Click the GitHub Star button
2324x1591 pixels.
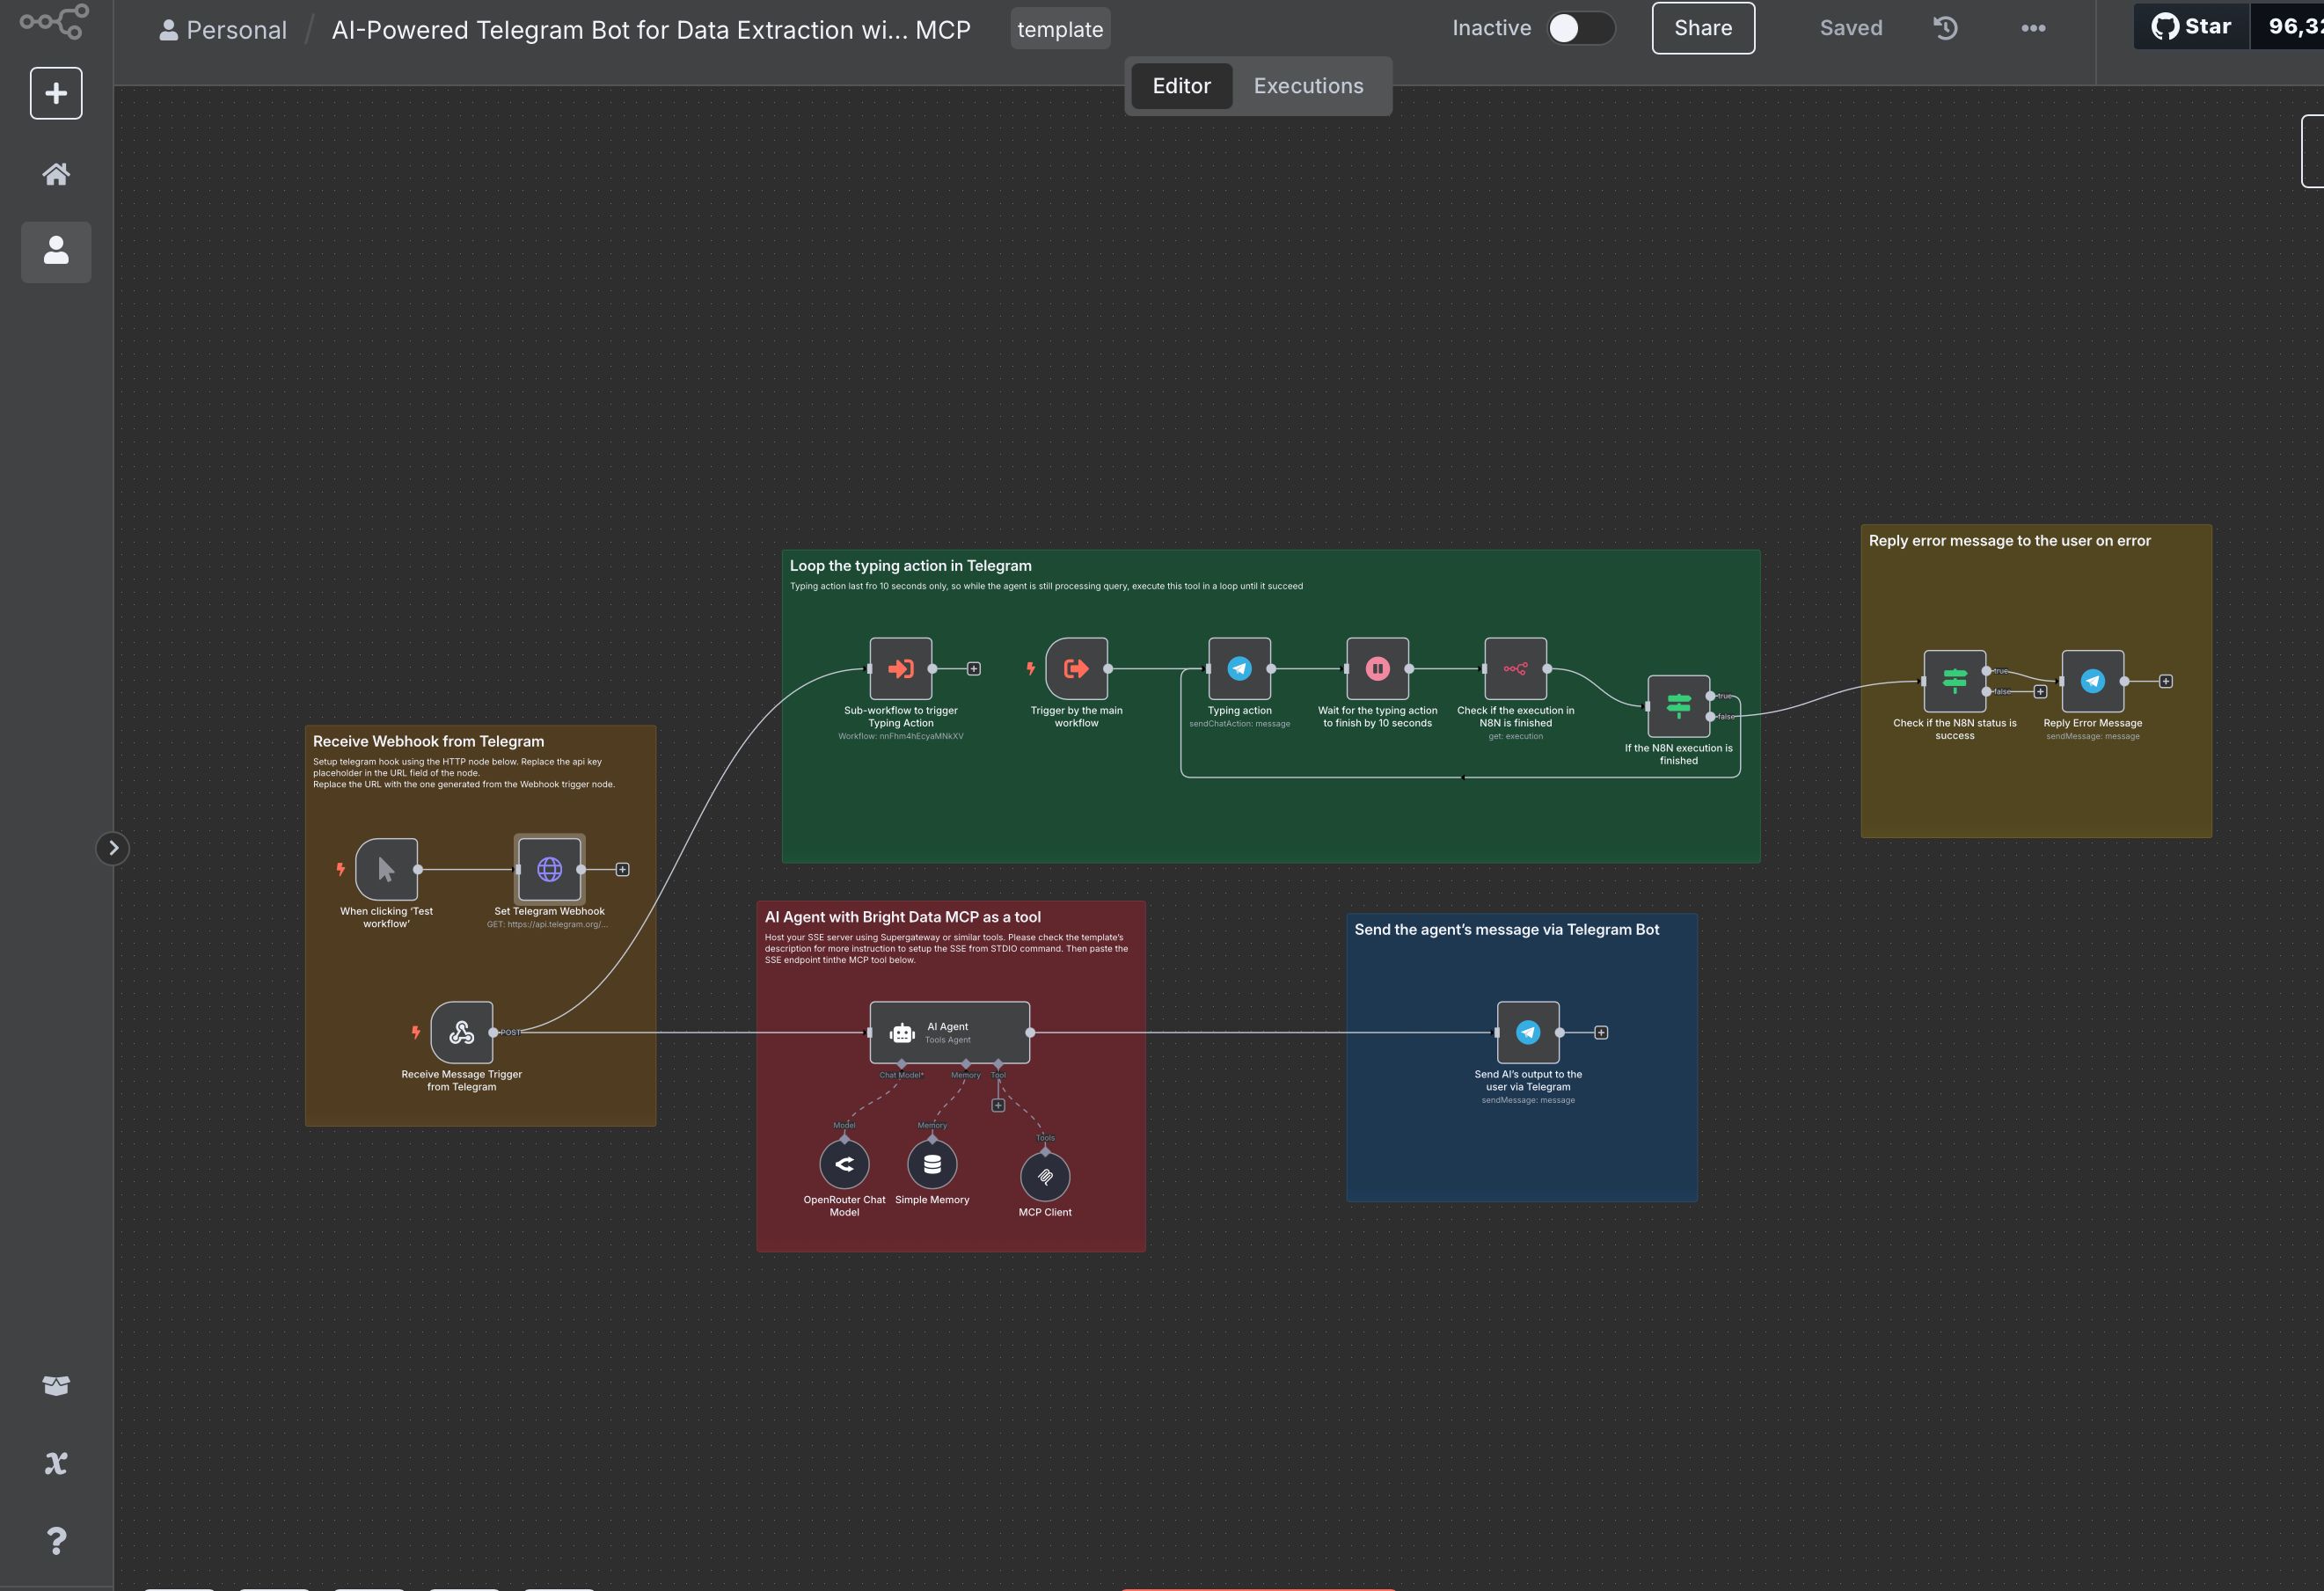[x=2191, y=27]
